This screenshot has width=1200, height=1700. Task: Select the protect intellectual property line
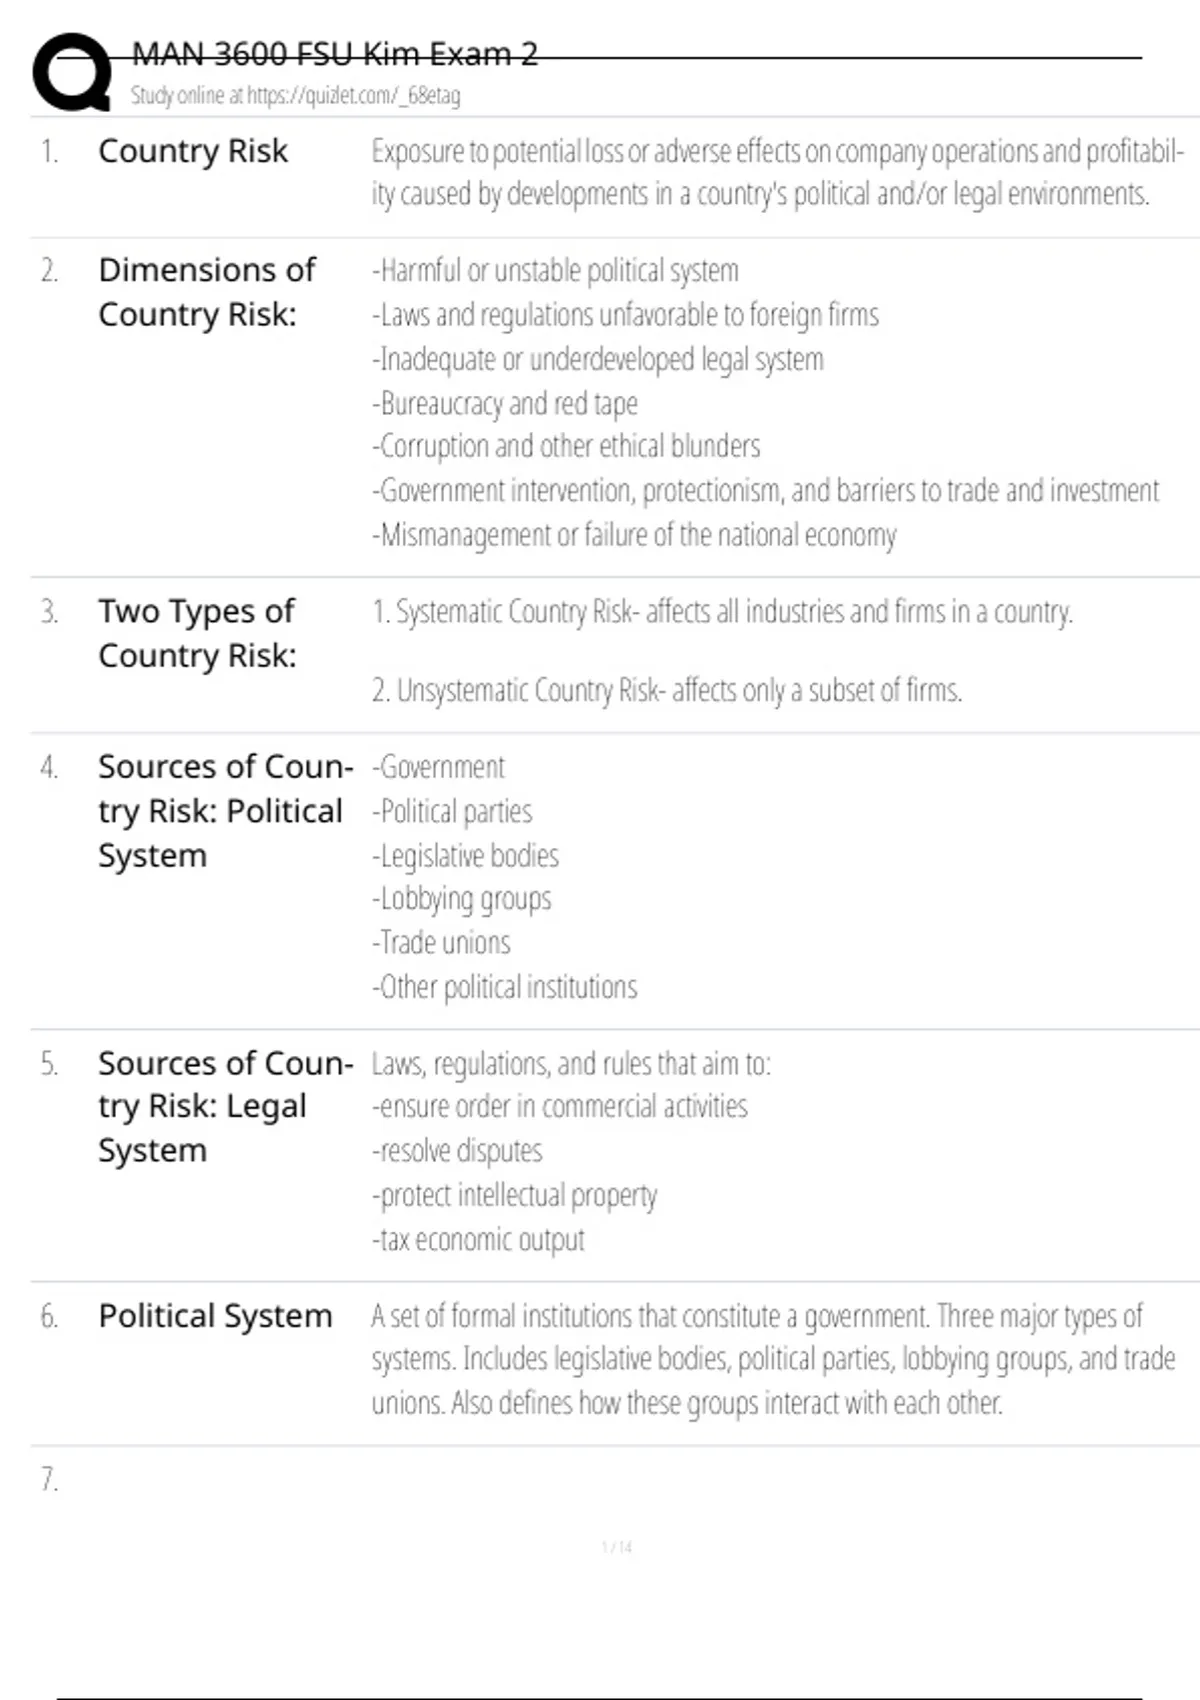(x=515, y=1195)
